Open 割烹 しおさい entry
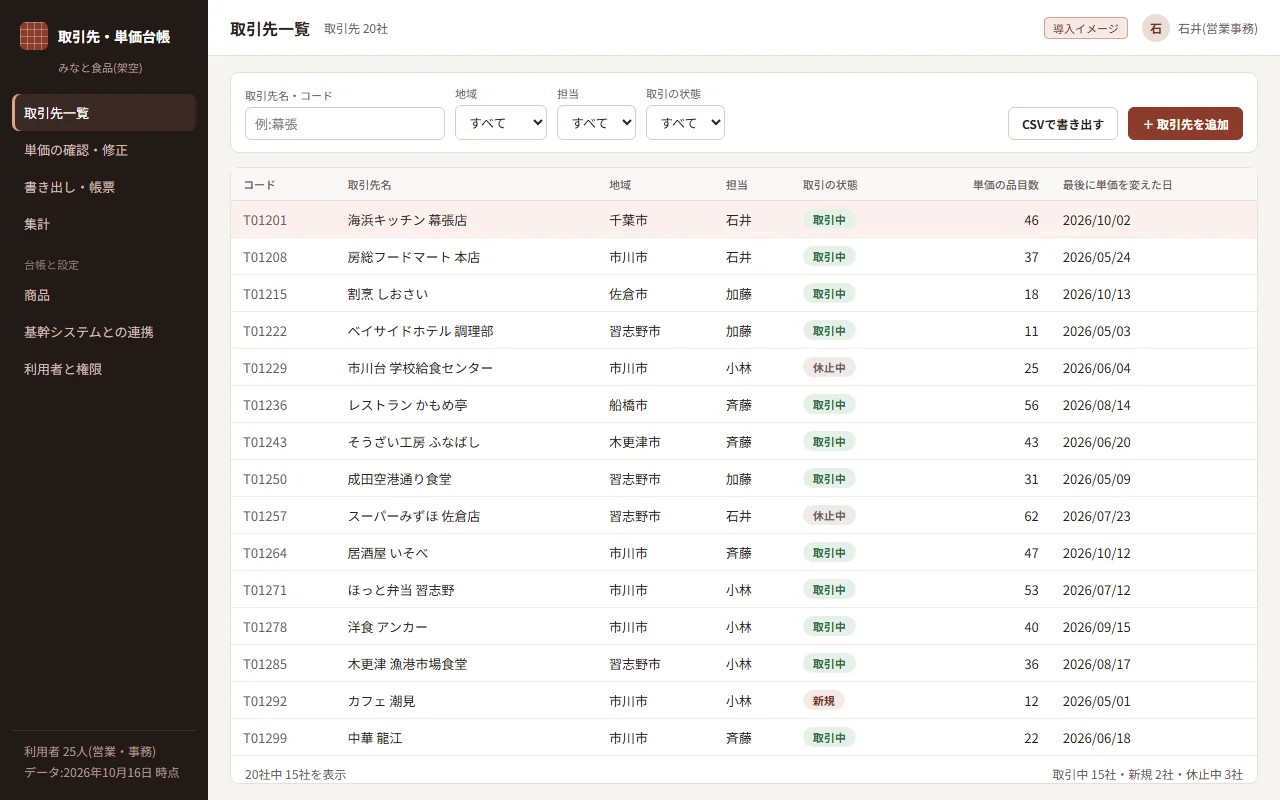The width and height of the screenshot is (1280, 800). 744,294
